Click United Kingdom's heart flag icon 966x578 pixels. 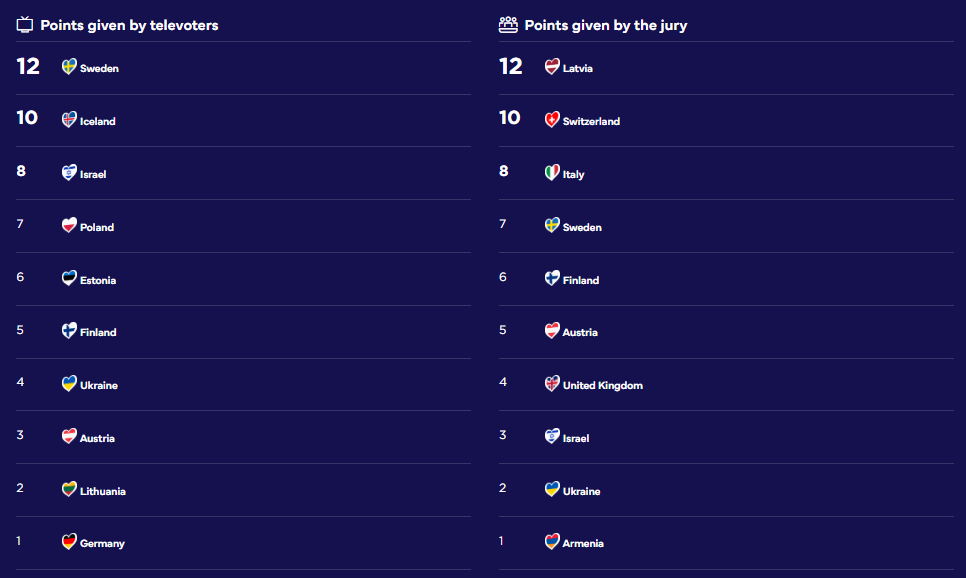point(552,384)
